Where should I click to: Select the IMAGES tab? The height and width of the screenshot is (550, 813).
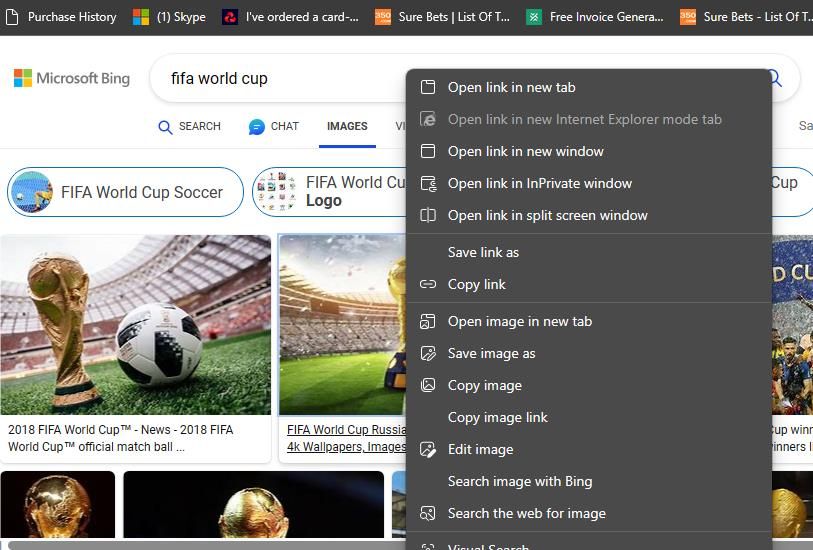pyautogui.click(x=347, y=126)
